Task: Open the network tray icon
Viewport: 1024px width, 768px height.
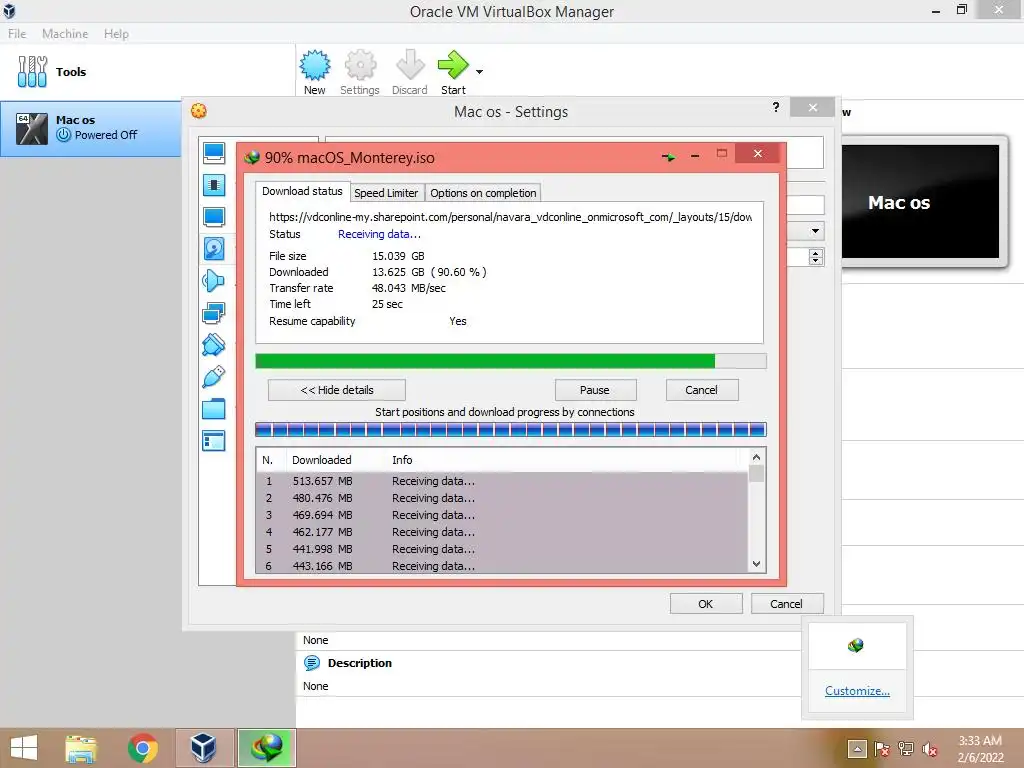Action: (906, 748)
